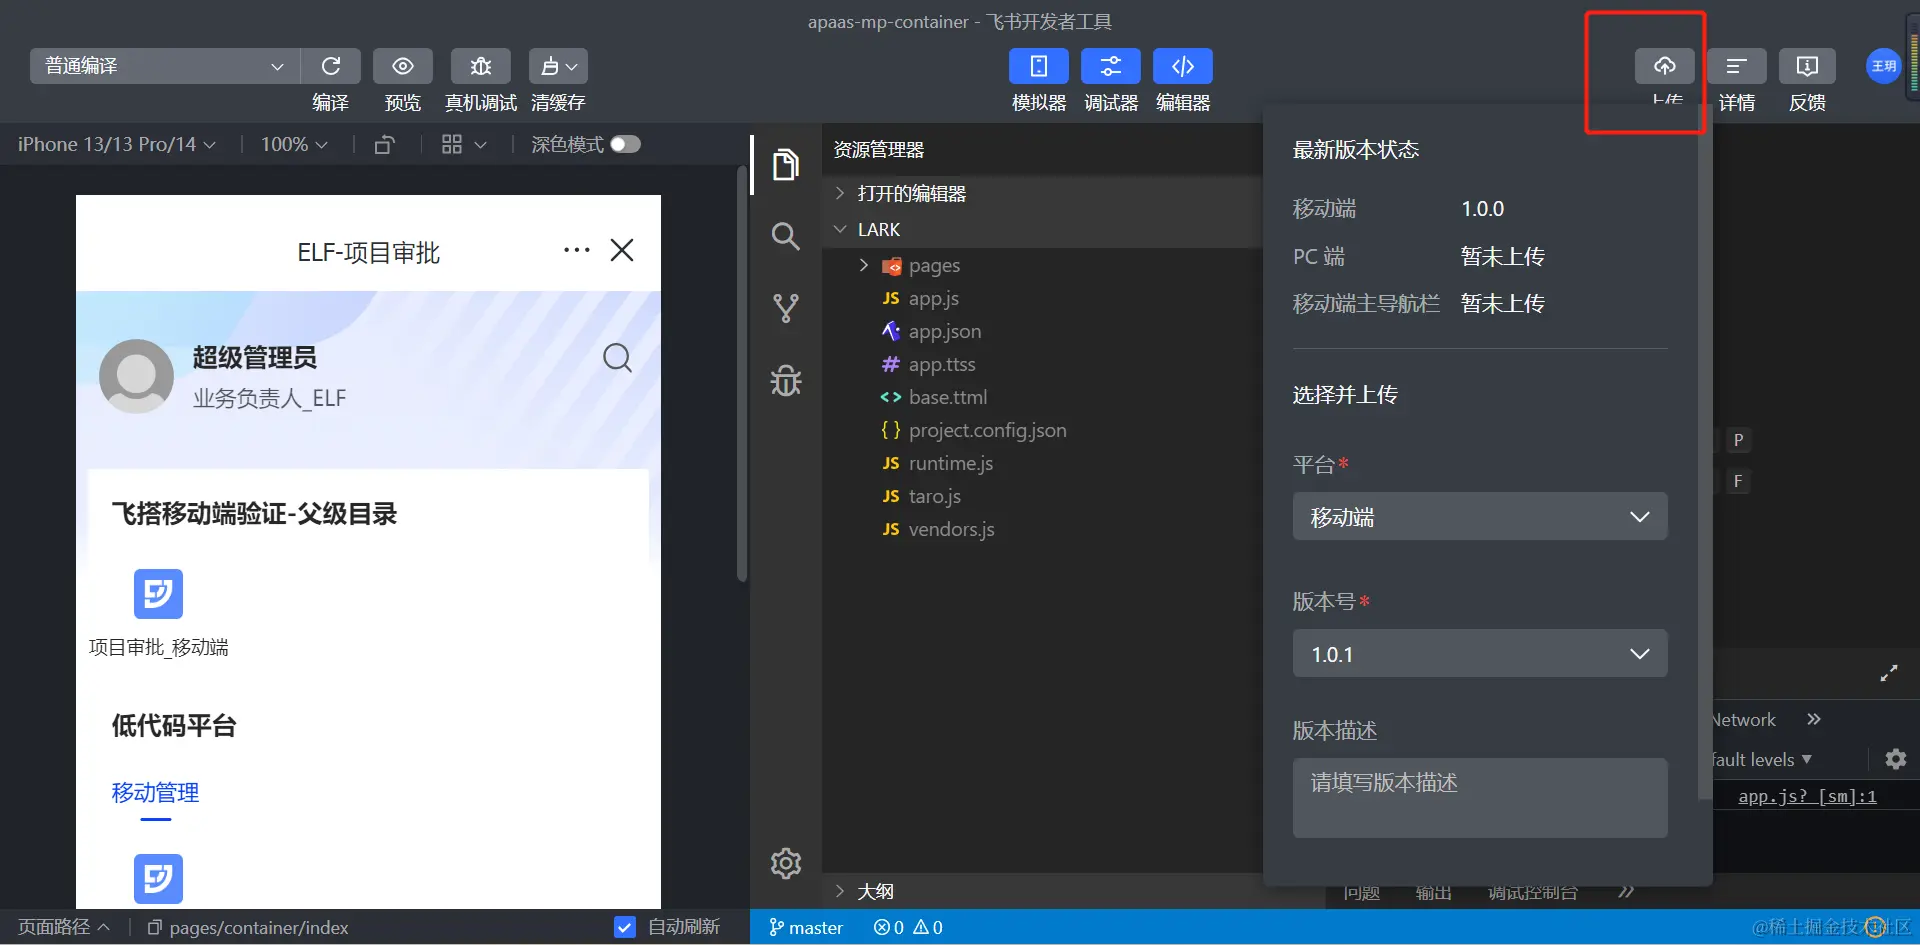Open taro.js file
This screenshot has height=945, width=1920.
[1042, 497]
